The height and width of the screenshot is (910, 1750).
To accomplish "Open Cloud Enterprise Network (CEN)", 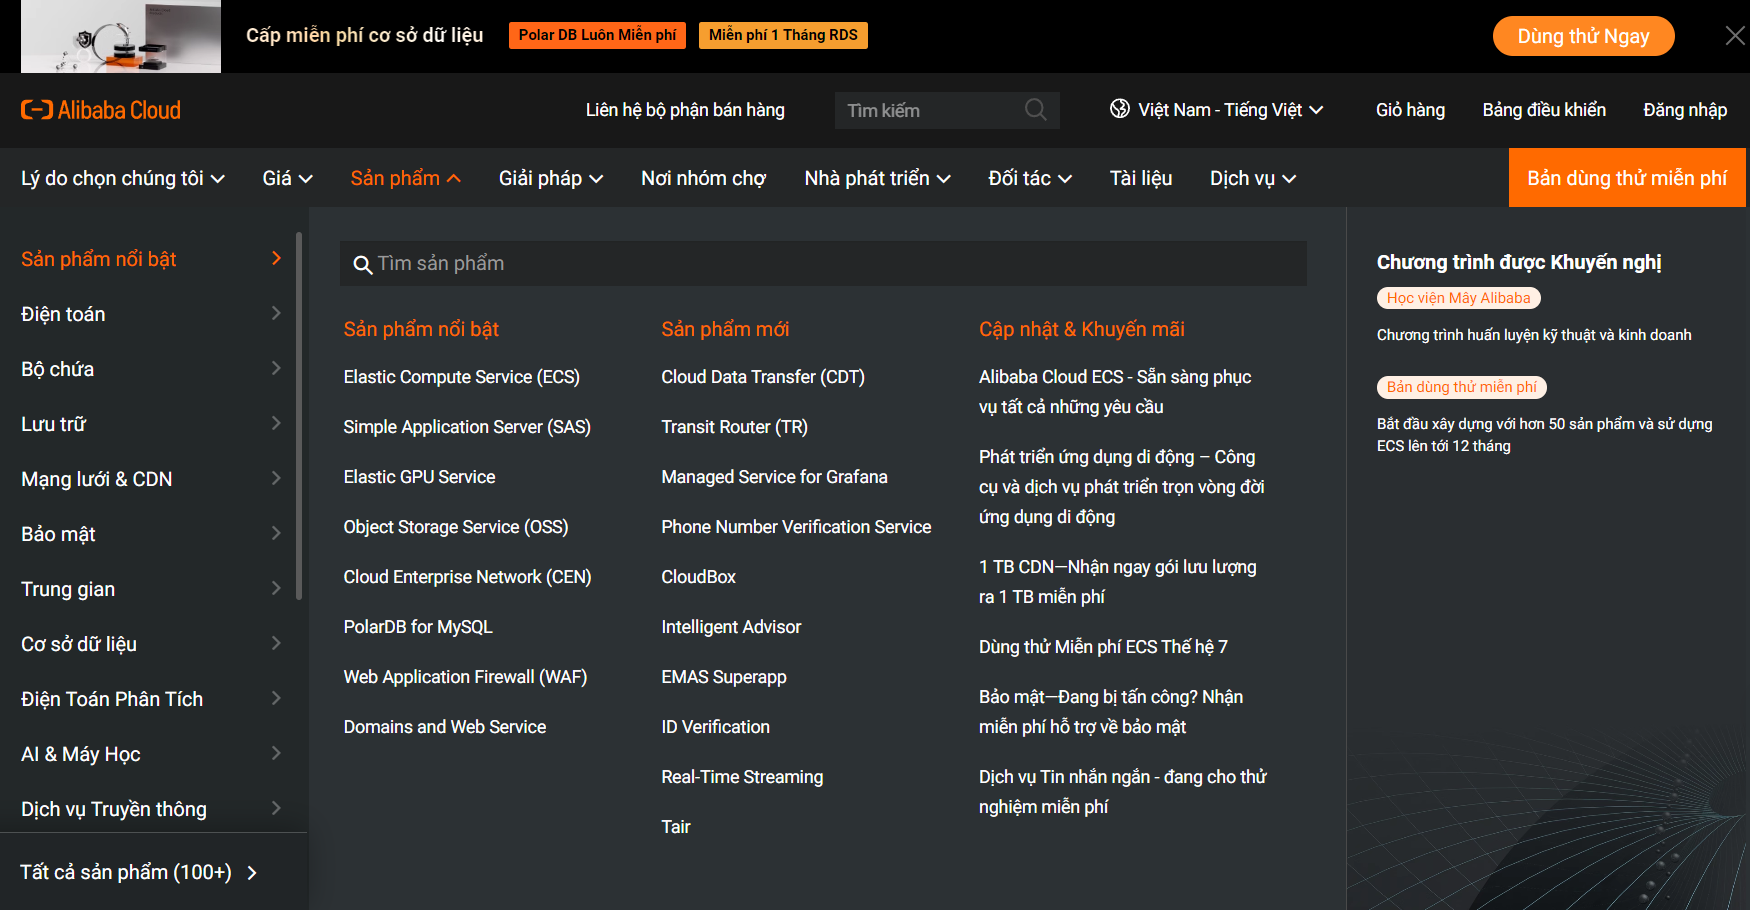I will click(x=467, y=577).
